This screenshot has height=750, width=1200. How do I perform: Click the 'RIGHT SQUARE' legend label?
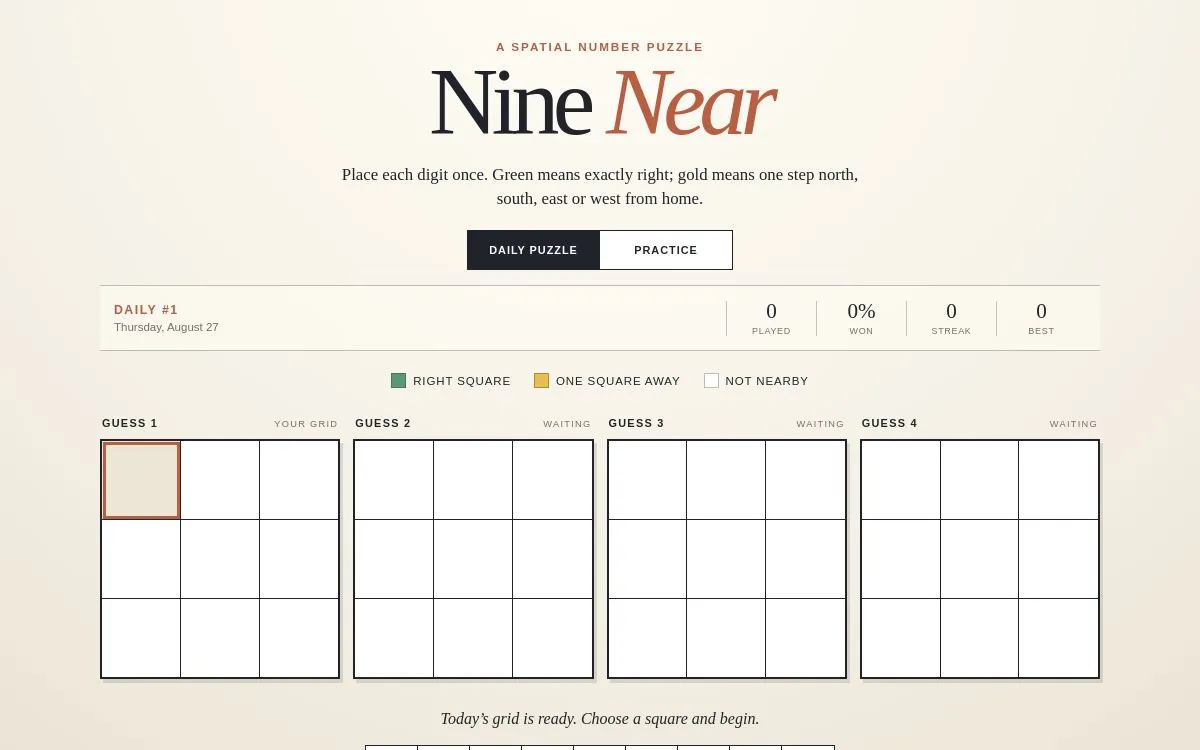tap(462, 381)
